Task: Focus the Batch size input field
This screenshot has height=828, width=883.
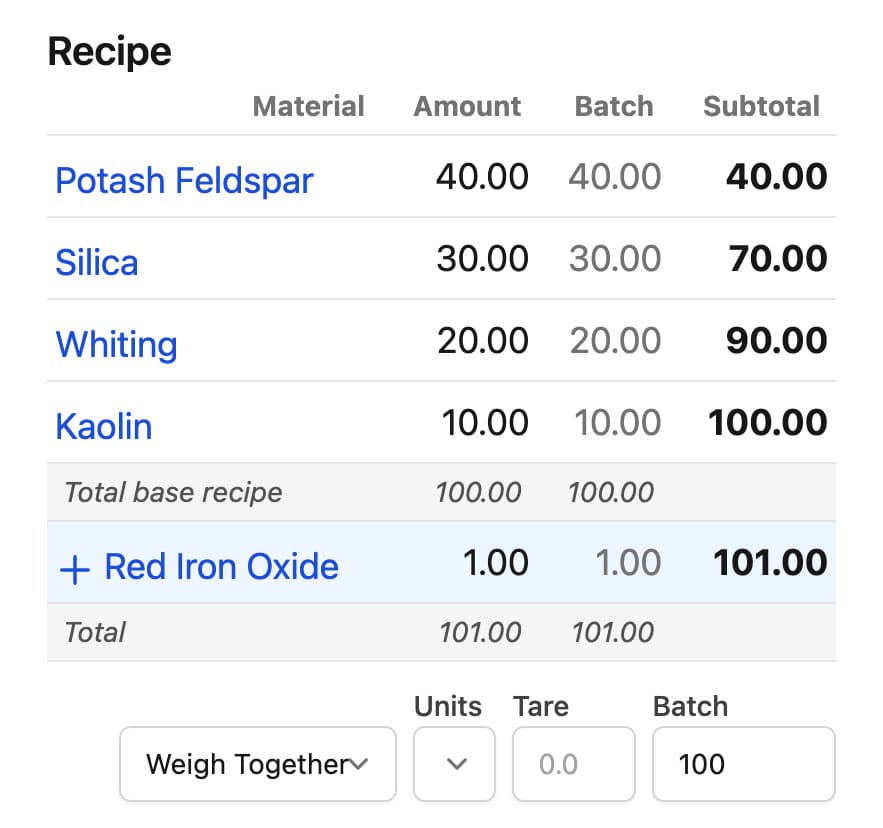Action: pos(743,765)
